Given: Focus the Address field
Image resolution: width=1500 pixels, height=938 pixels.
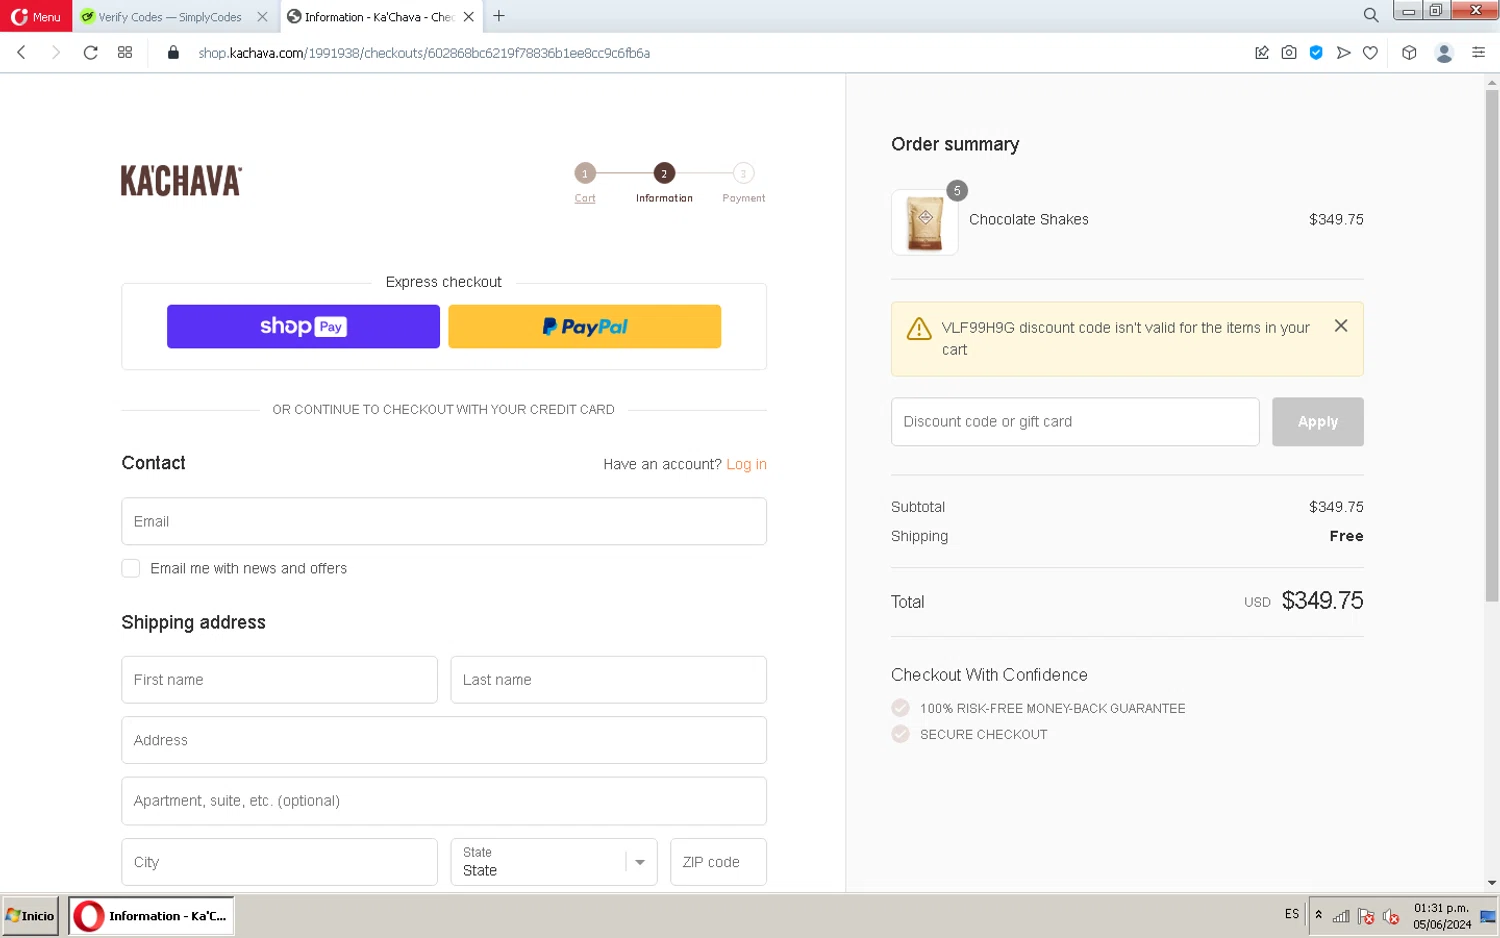Looking at the screenshot, I should tap(444, 740).
